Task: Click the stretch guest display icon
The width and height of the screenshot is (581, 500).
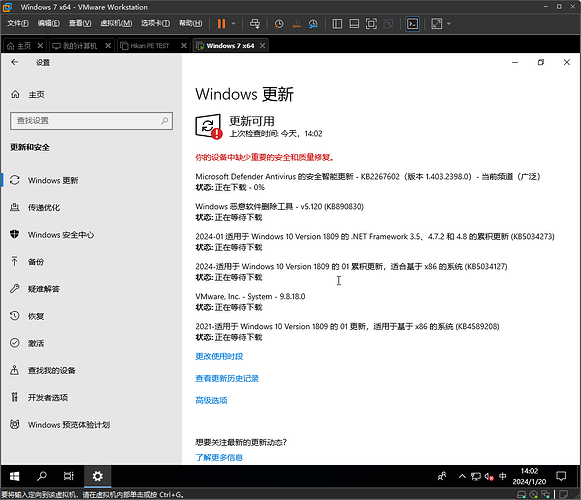Action: [436, 24]
